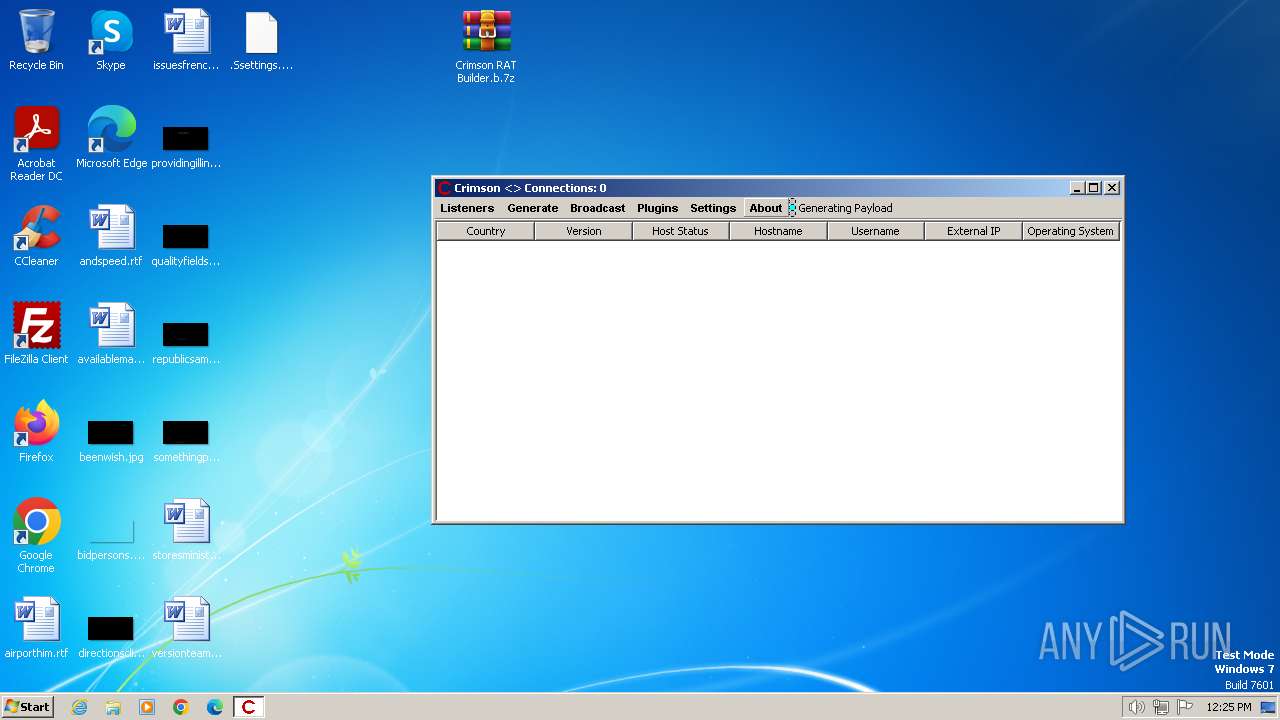Select the andspeed.rtf document
Viewport: 1280px width, 720px height.
coord(111,237)
